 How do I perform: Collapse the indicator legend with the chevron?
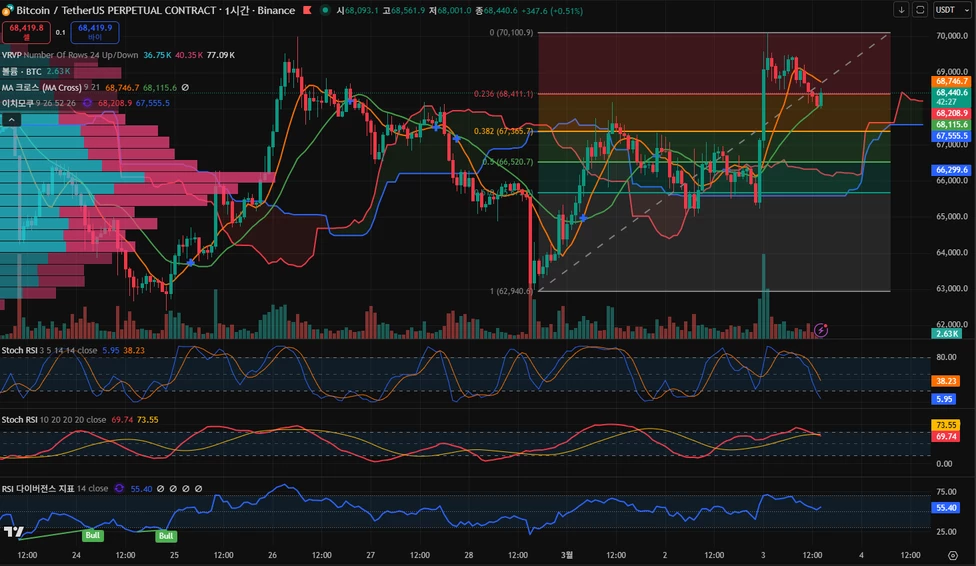point(12,120)
